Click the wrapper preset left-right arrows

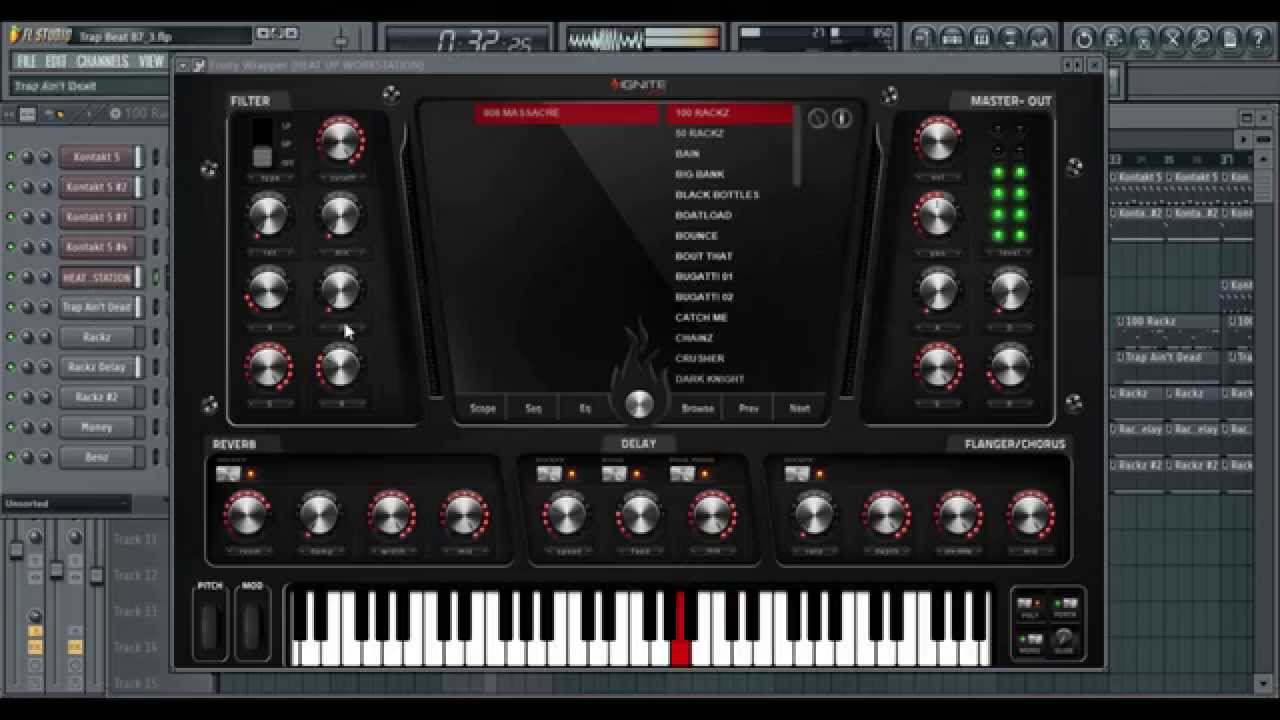point(1073,66)
